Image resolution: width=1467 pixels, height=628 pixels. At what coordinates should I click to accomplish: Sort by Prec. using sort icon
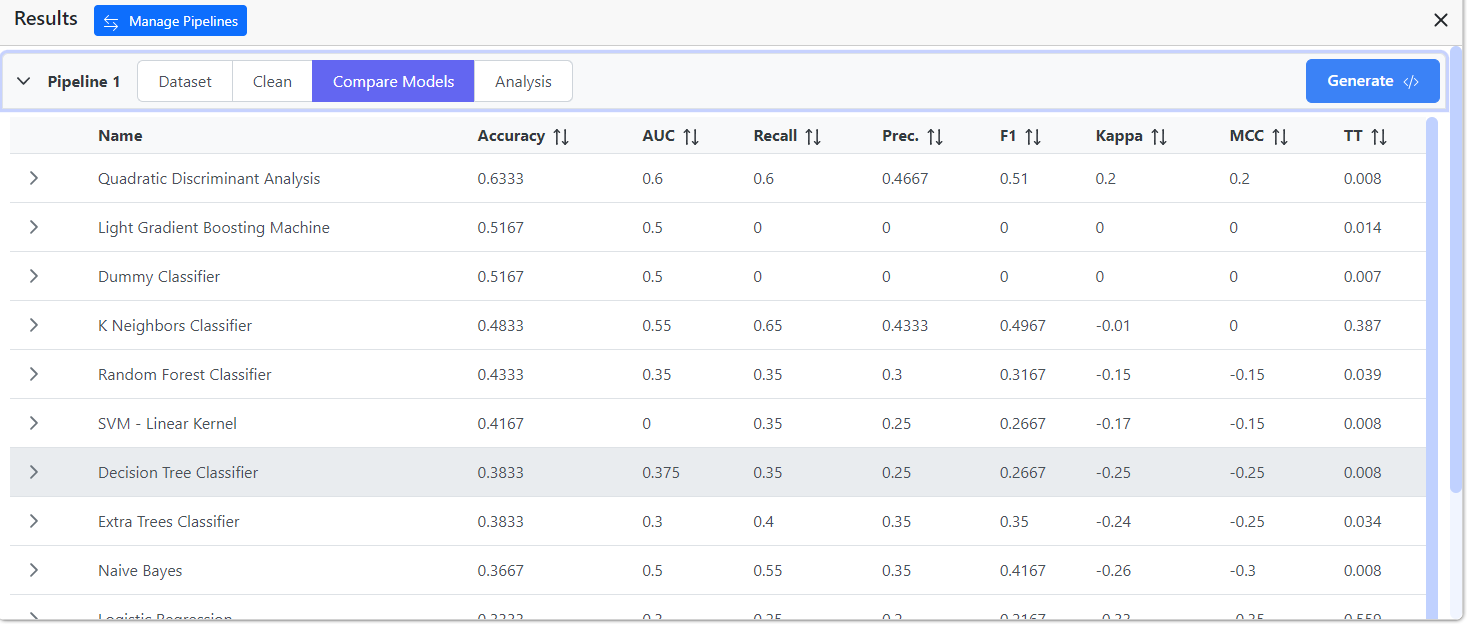[935, 136]
